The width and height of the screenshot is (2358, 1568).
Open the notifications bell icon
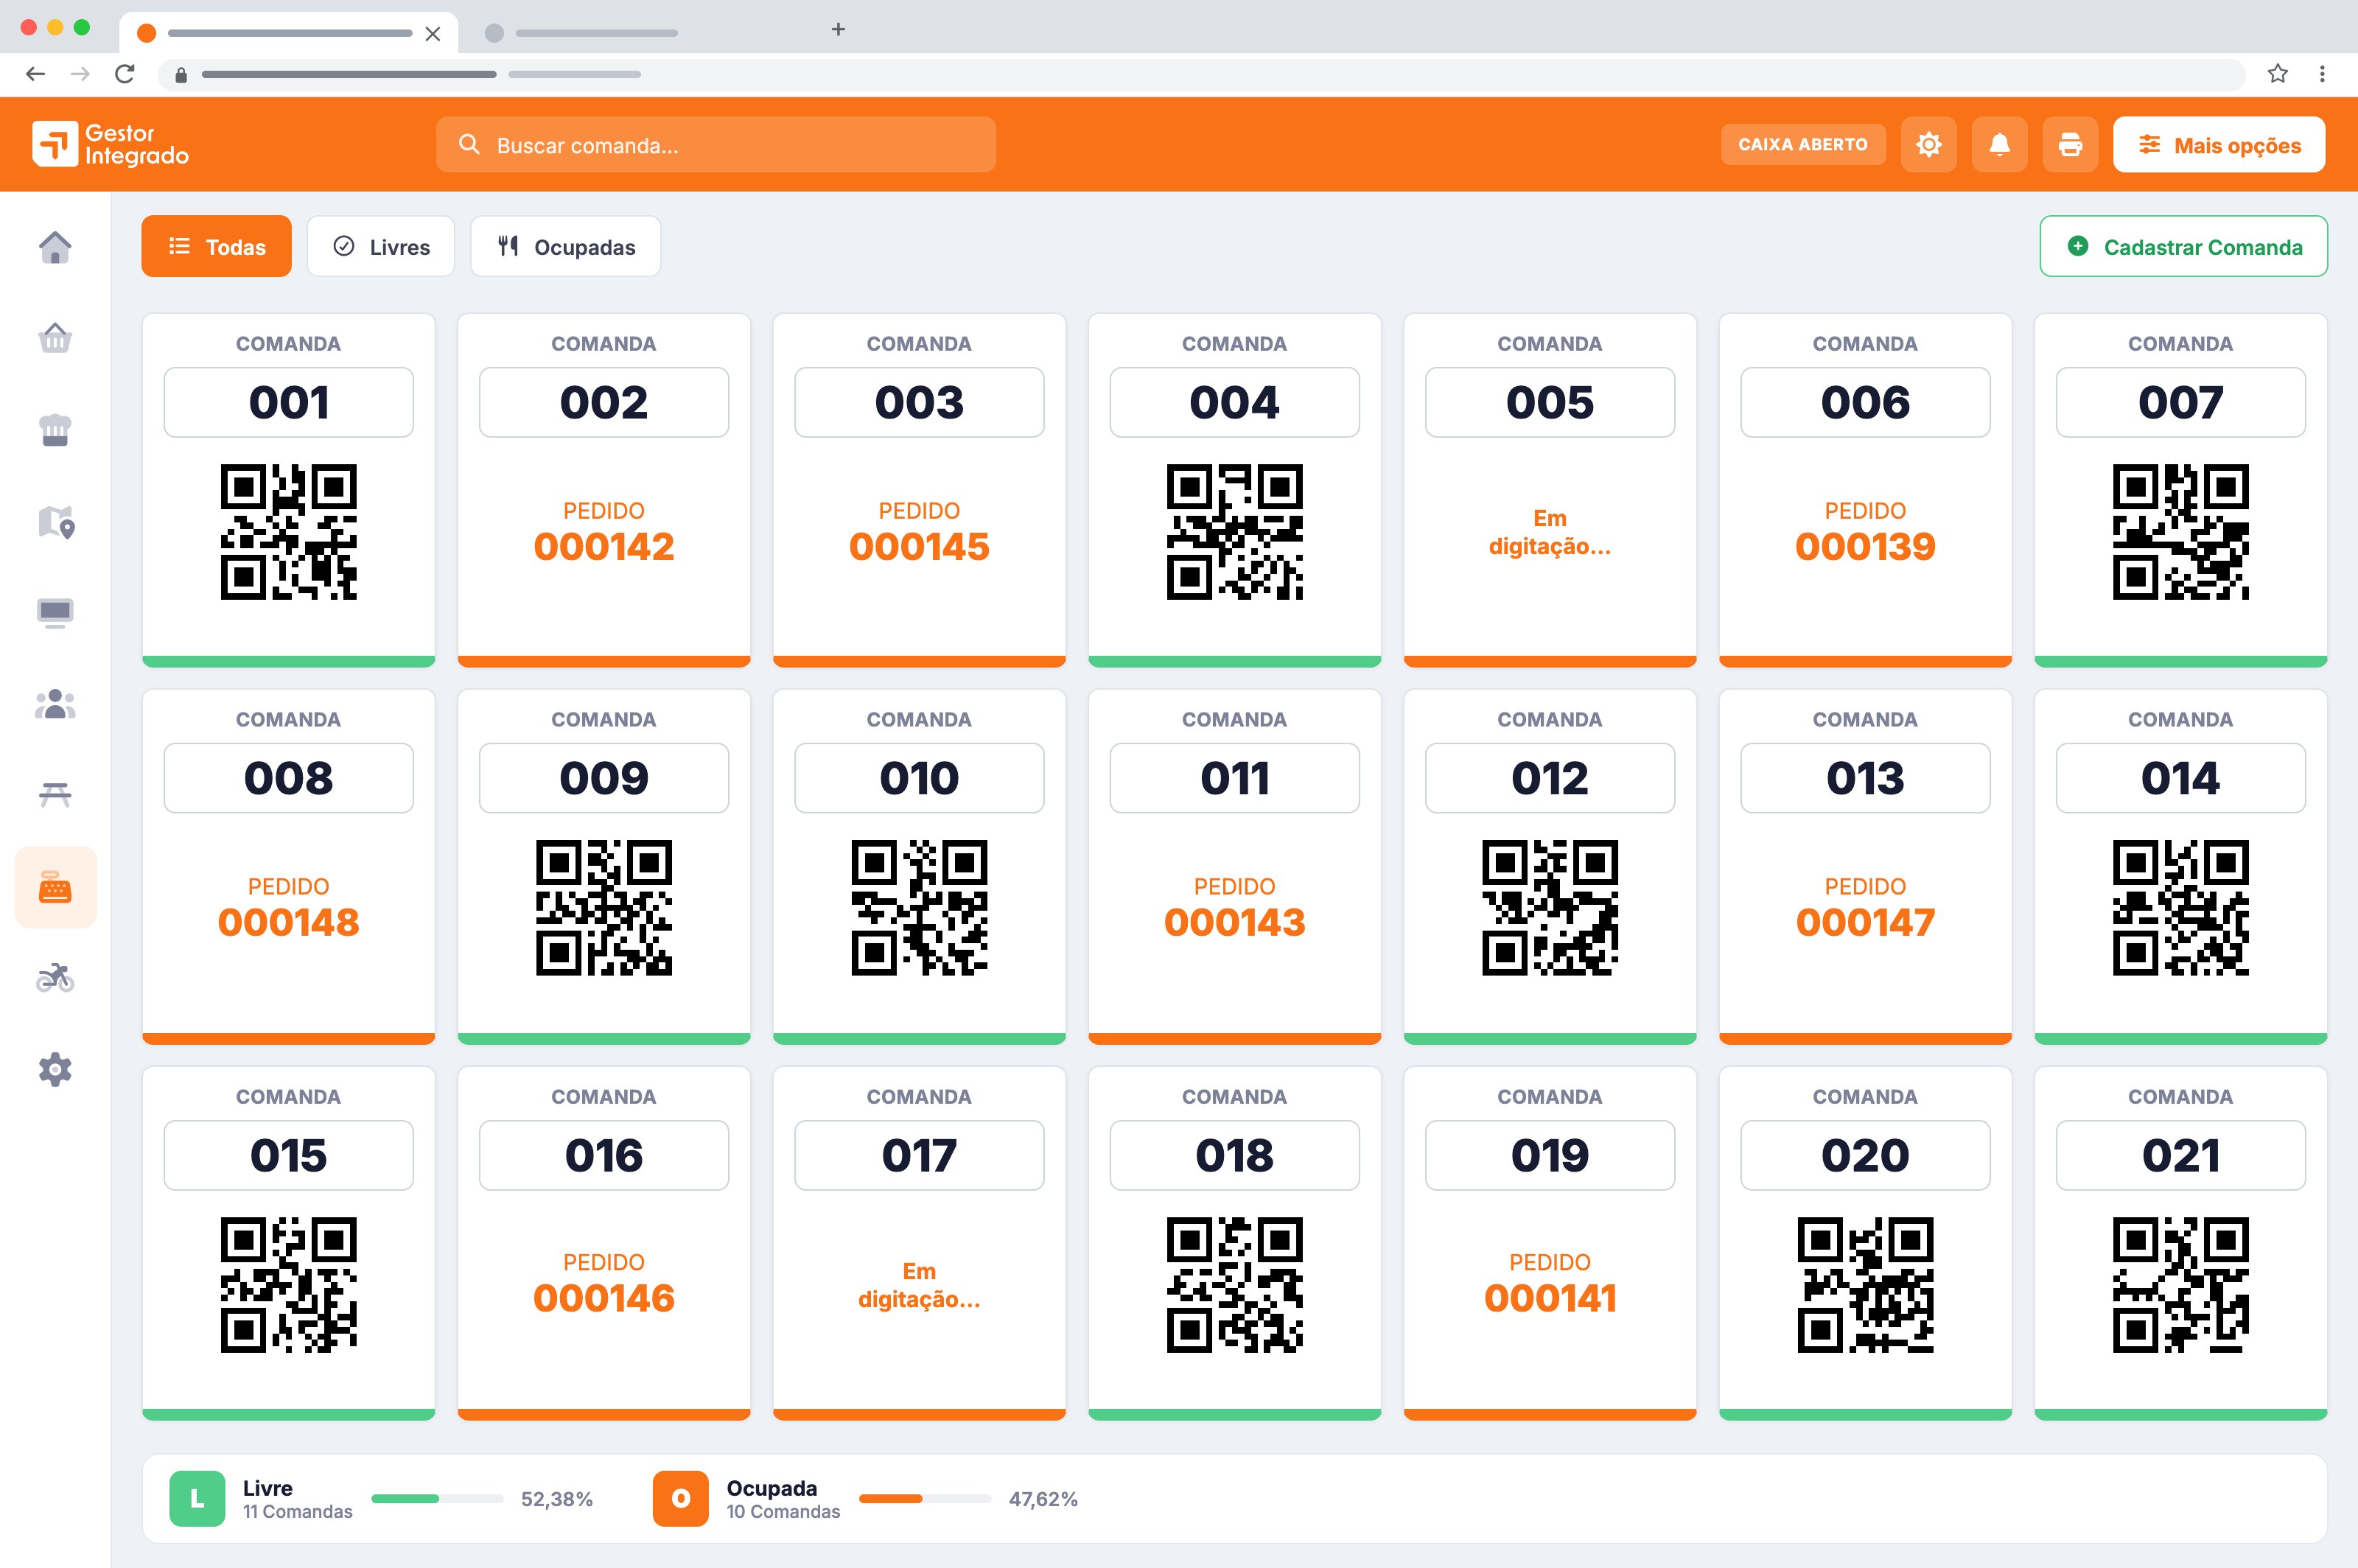click(1999, 145)
